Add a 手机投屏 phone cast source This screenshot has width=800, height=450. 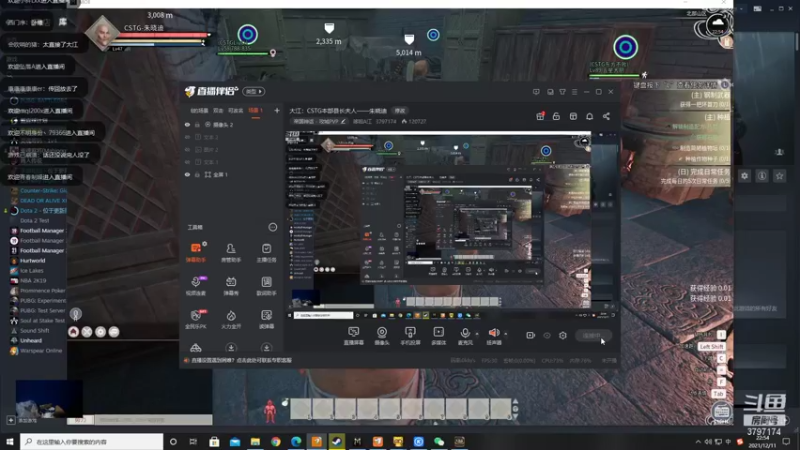click(x=410, y=336)
